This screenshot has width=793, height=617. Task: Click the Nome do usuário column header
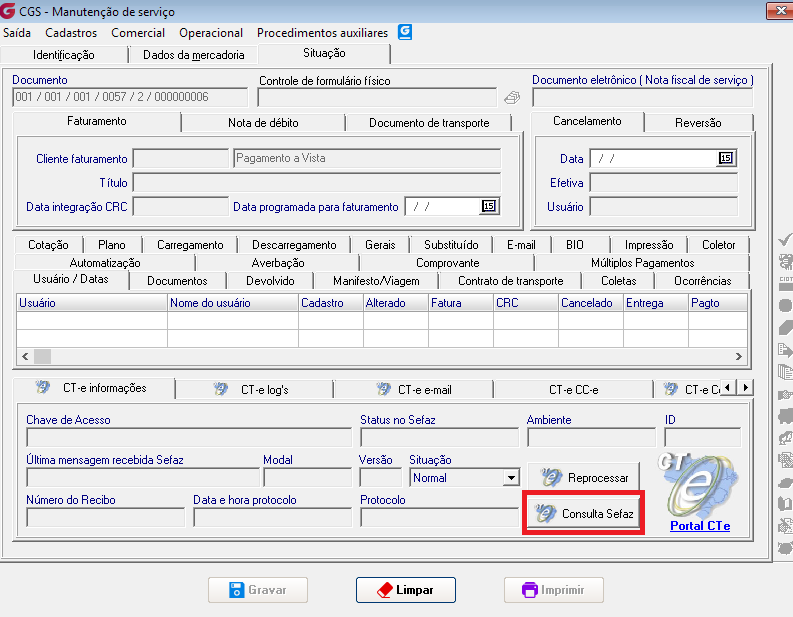[233, 303]
